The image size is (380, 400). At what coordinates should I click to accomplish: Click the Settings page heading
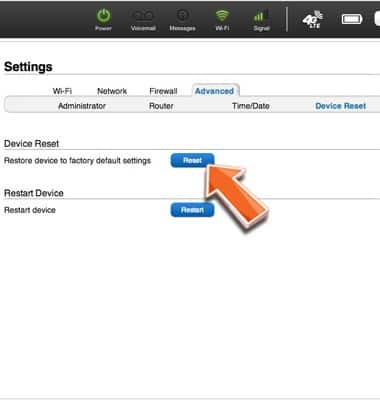click(x=28, y=67)
